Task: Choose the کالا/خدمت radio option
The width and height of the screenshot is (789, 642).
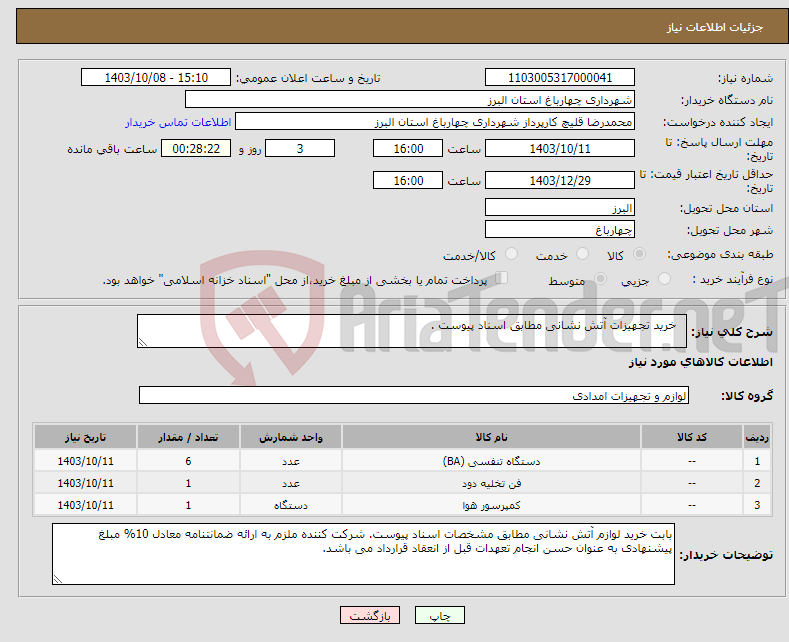Action: coord(511,254)
